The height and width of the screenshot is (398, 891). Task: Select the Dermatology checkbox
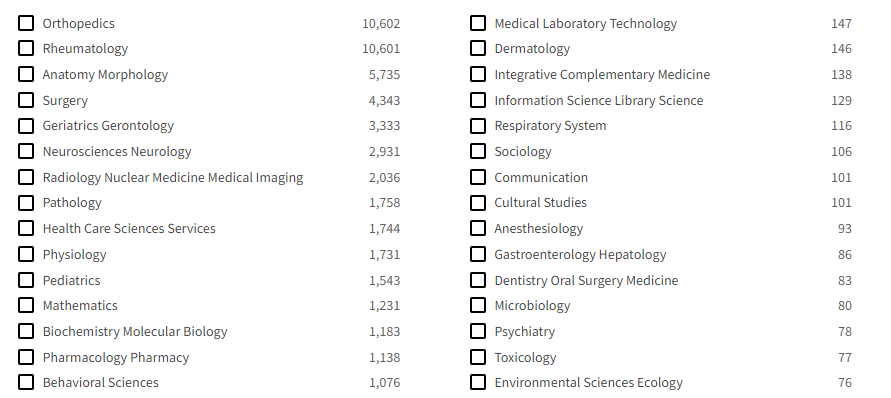478,48
